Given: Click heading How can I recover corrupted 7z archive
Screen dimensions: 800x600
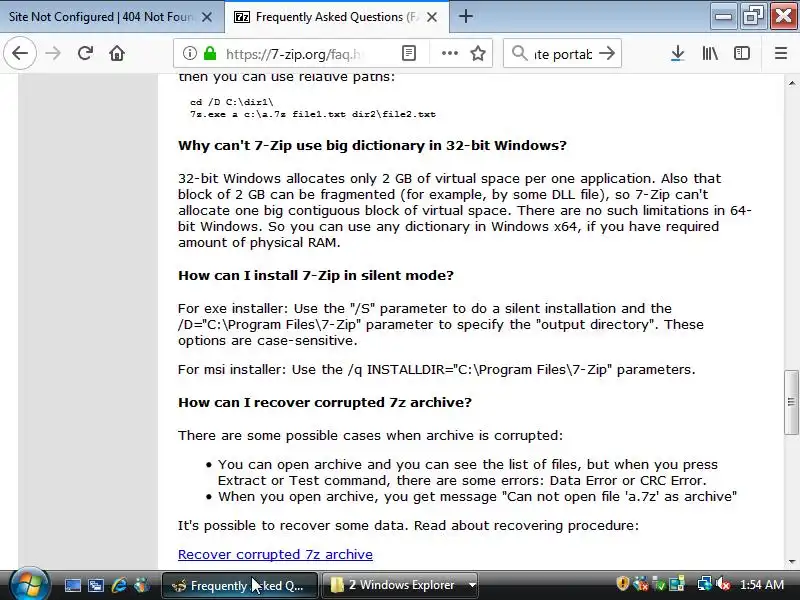Looking at the screenshot, I should (325, 403).
